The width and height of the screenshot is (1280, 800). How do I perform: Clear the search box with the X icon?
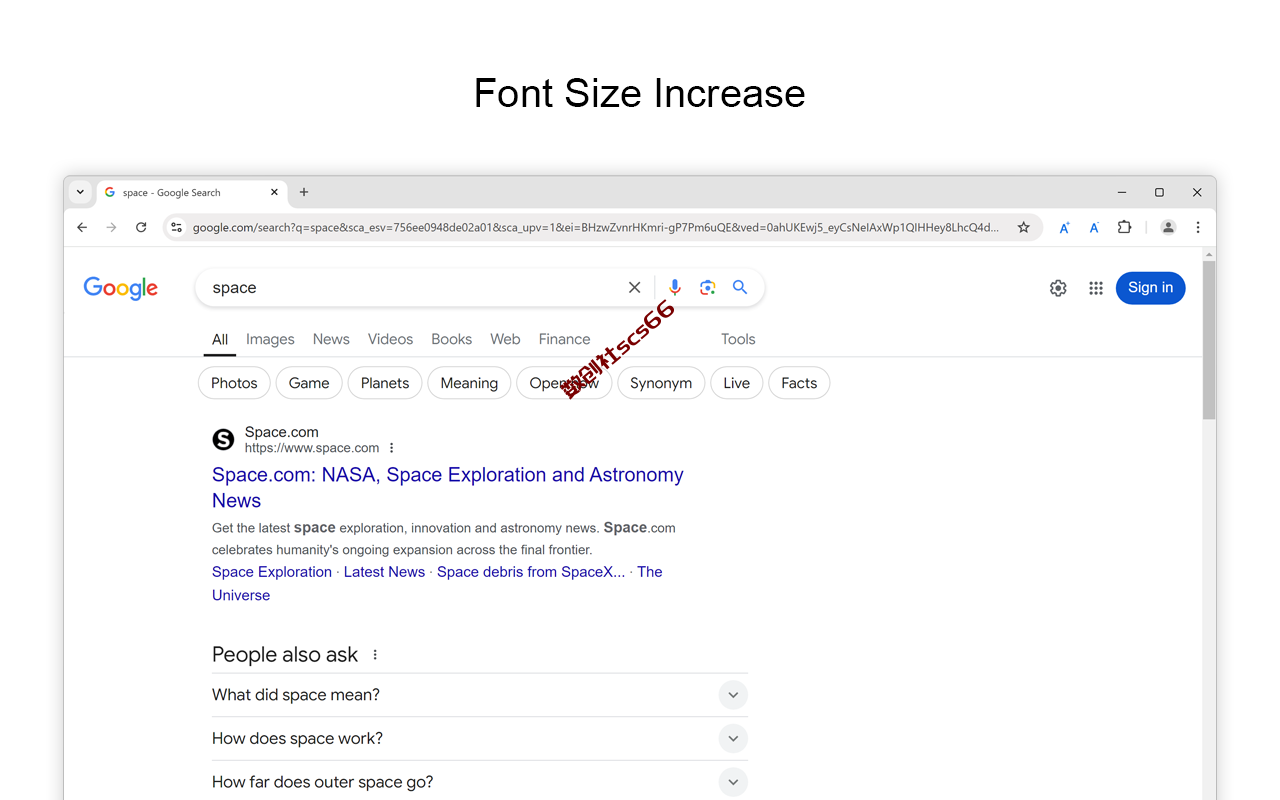coord(634,288)
